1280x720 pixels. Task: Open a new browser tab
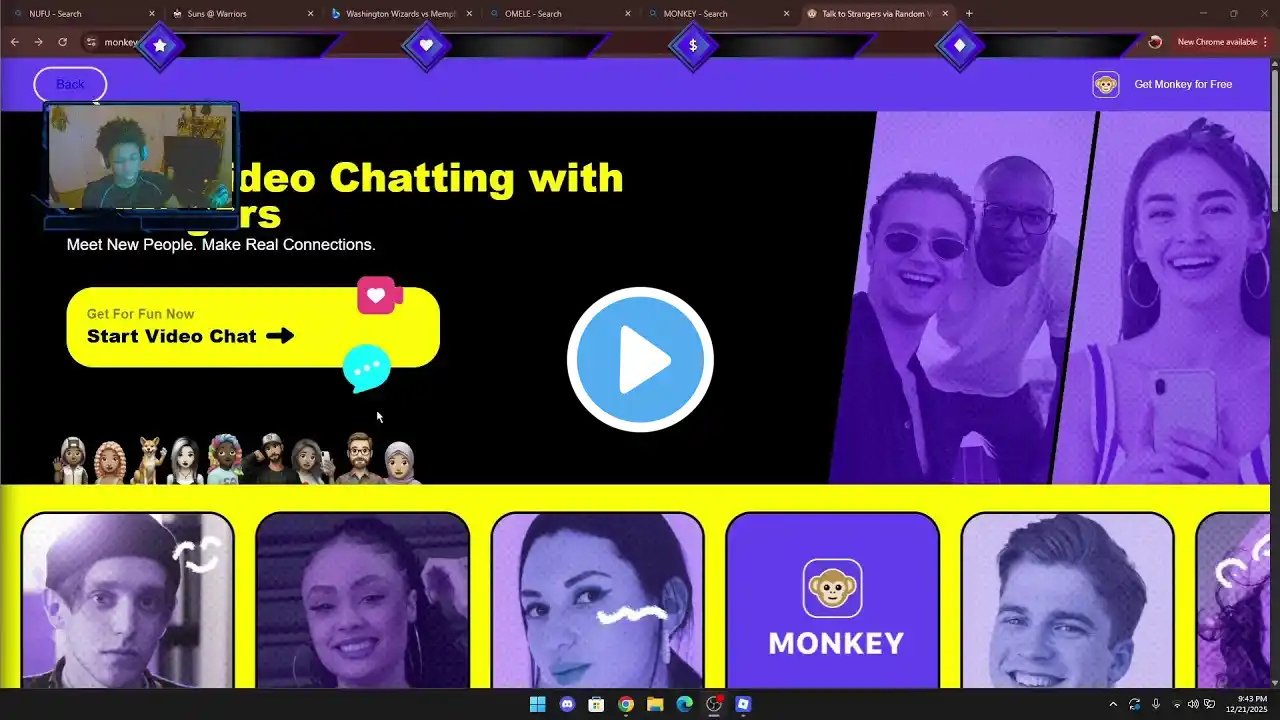[969, 14]
